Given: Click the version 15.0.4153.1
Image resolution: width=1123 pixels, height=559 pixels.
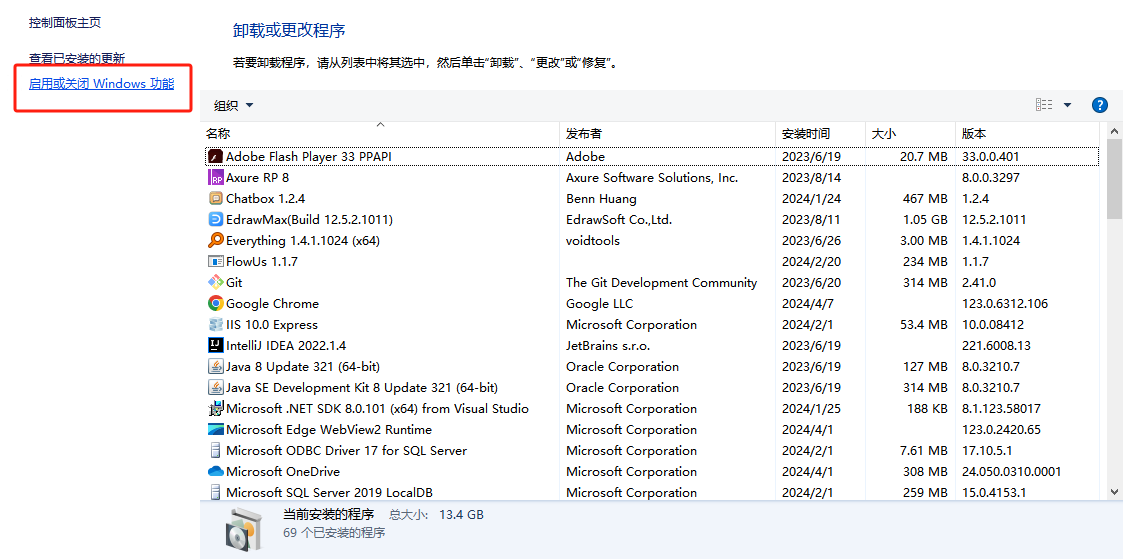Looking at the screenshot, I should [994, 492].
